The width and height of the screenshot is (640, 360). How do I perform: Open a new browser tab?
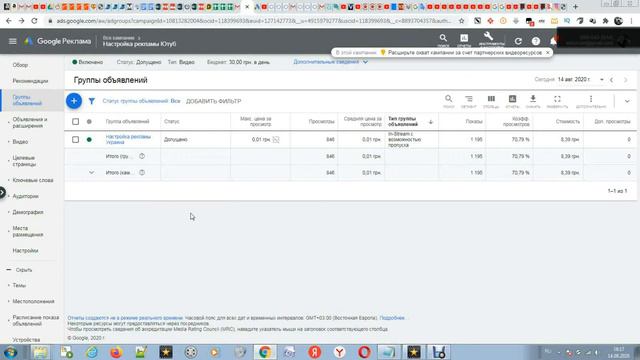(x=576, y=7)
